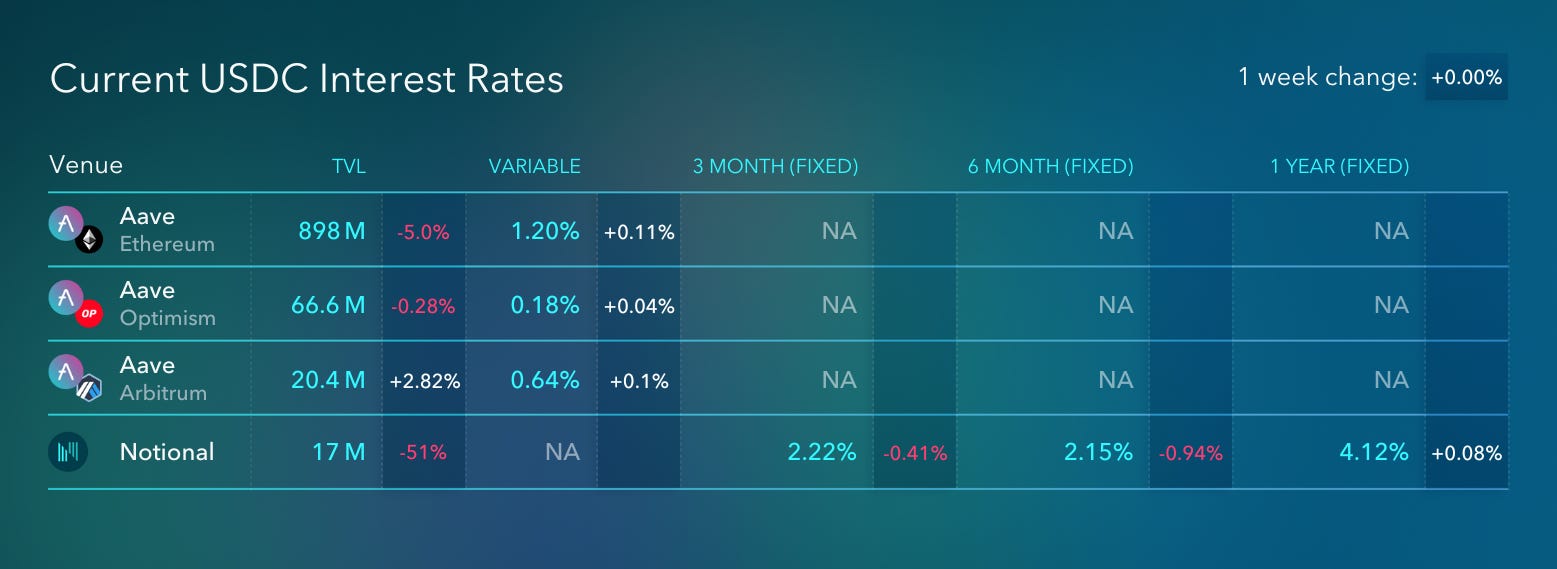The height and width of the screenshot is (569, 1557).
Task: Click the Notional logo icon
Action: click(68, 452)
